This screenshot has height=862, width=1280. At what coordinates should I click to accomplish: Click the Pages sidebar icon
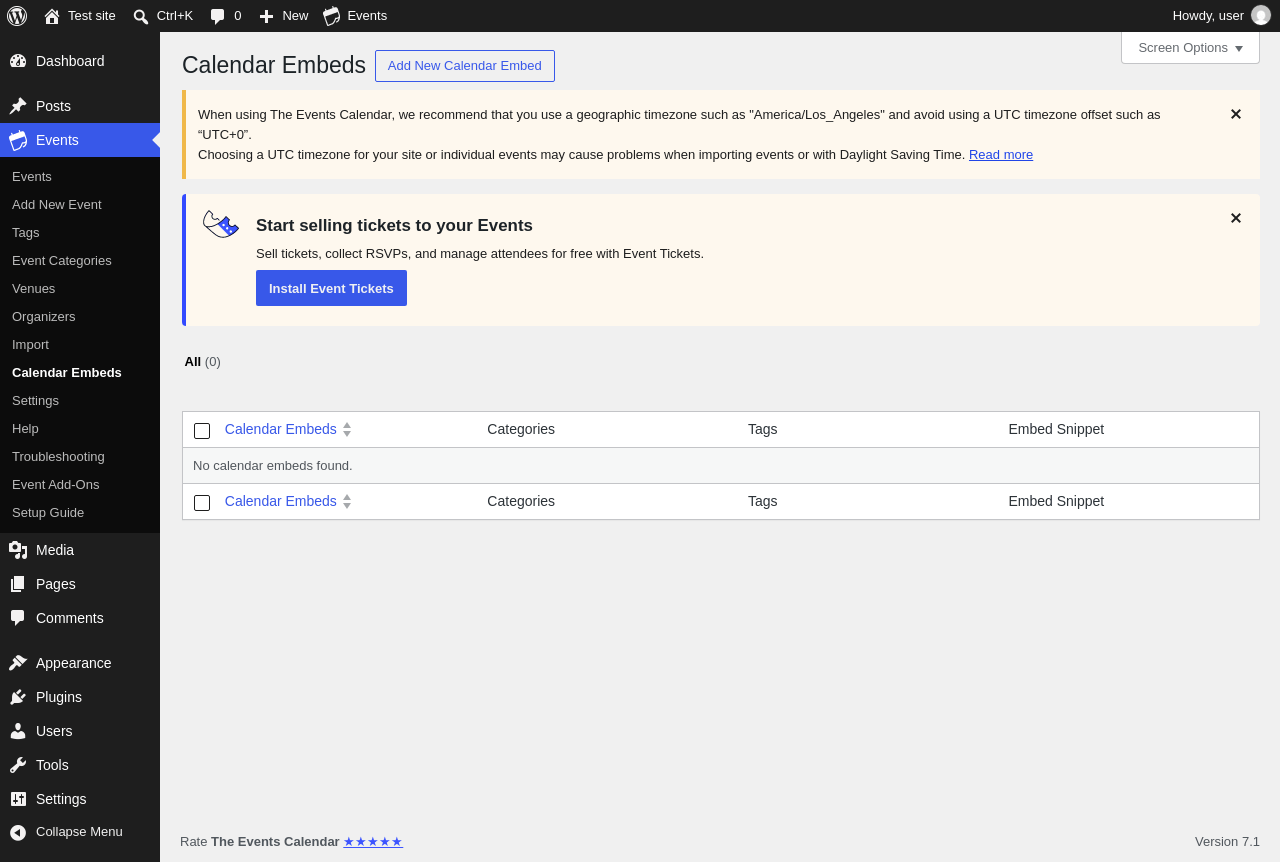18,584
